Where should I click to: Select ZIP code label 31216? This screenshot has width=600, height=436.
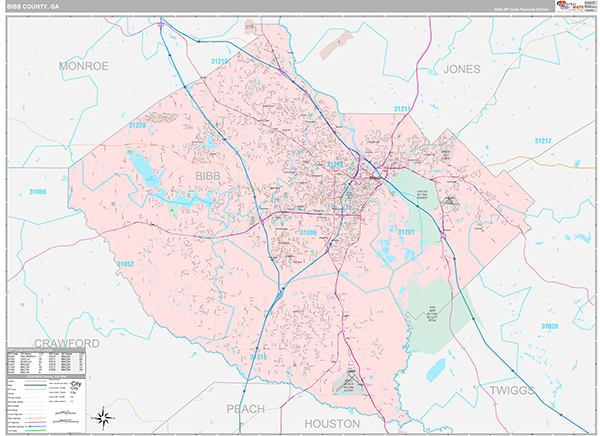(258, 357)
